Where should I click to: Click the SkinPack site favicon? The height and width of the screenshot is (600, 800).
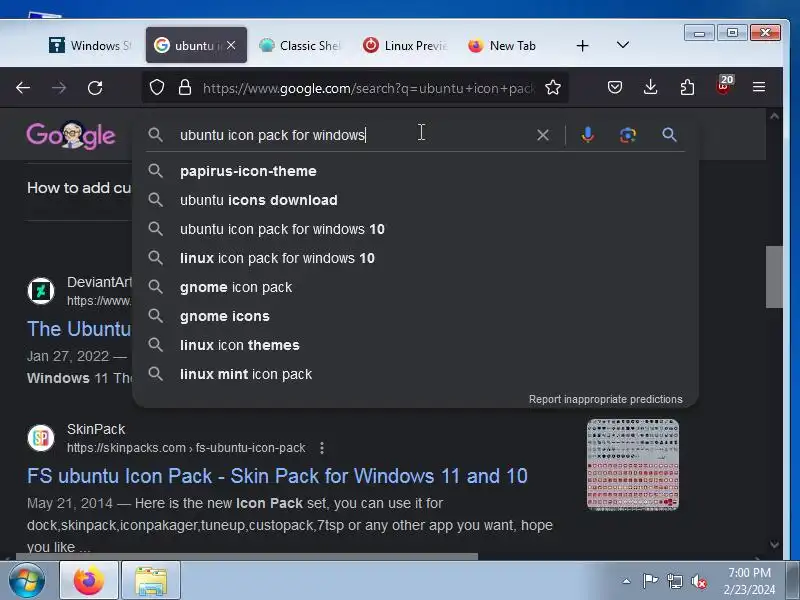(x=41, y=438)
